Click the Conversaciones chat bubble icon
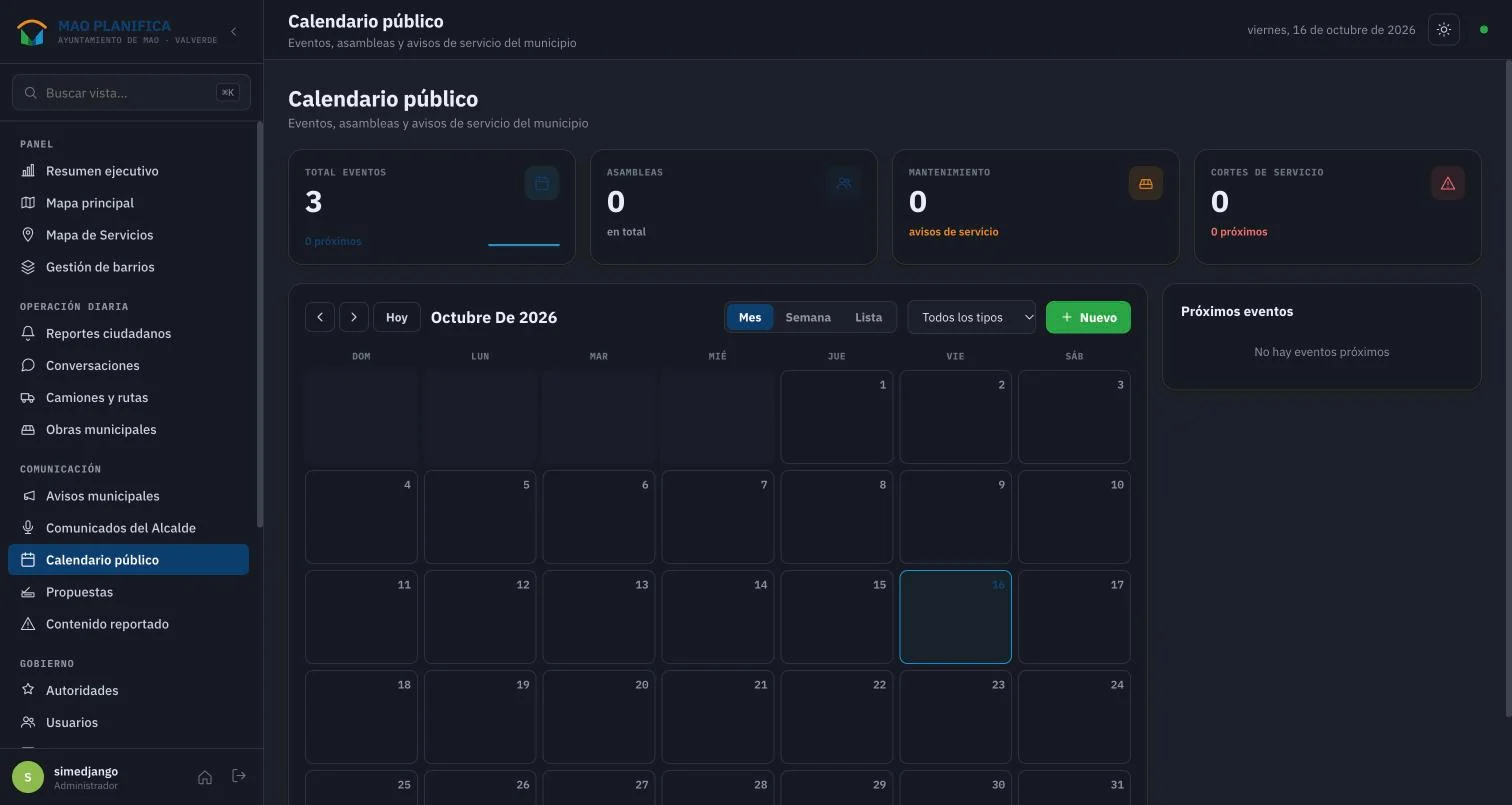 28,366
